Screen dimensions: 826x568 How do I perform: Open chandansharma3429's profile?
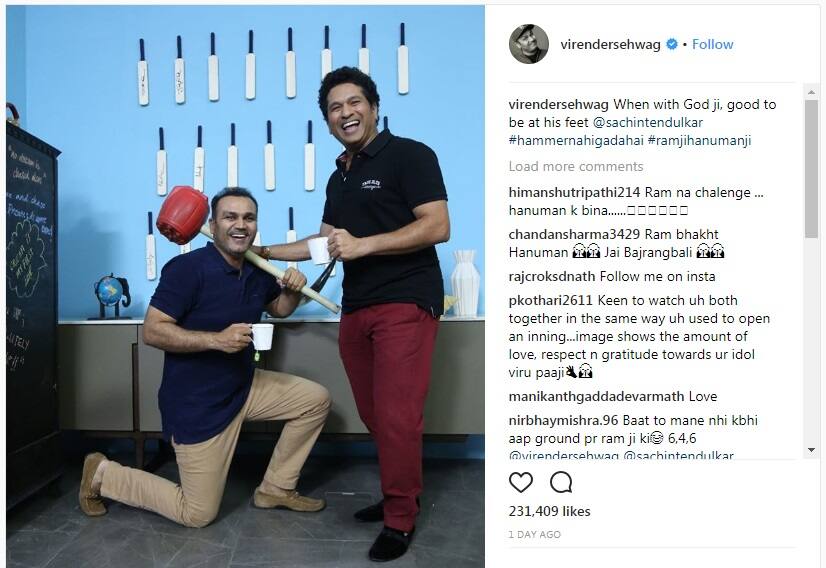574,234
